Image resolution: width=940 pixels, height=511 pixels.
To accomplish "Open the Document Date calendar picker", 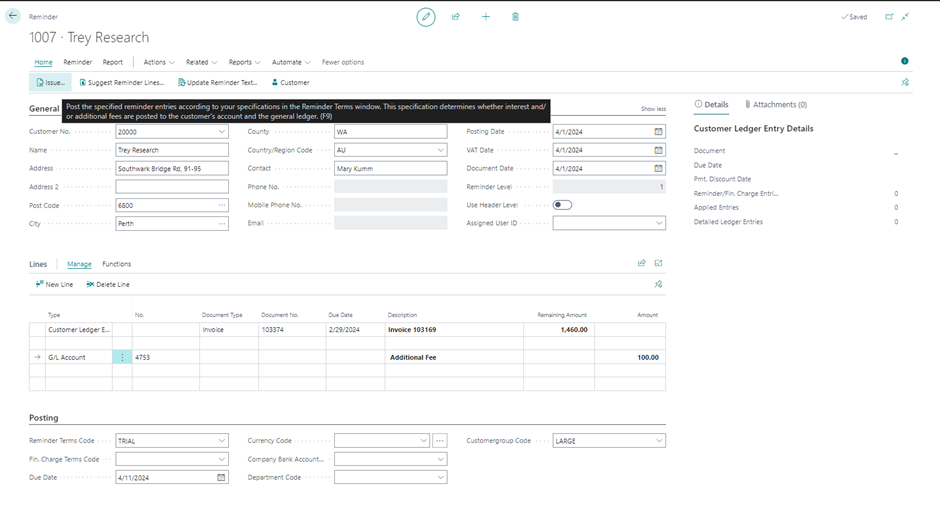I will (658, 169).
